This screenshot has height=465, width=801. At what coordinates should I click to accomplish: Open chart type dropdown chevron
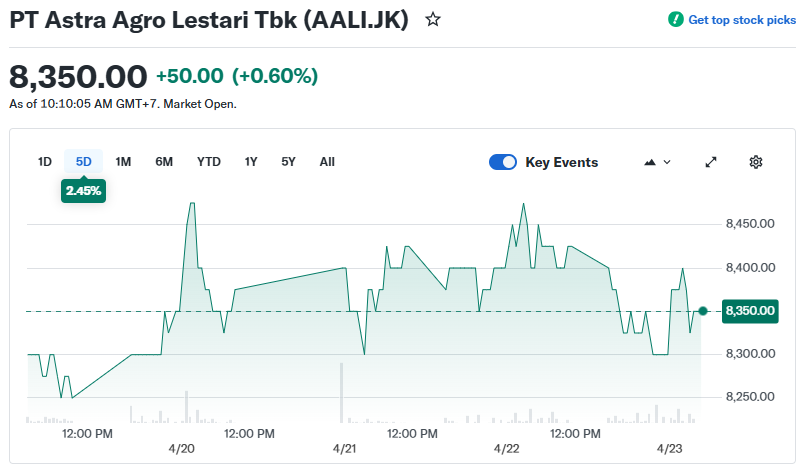(x=667, y=162)
